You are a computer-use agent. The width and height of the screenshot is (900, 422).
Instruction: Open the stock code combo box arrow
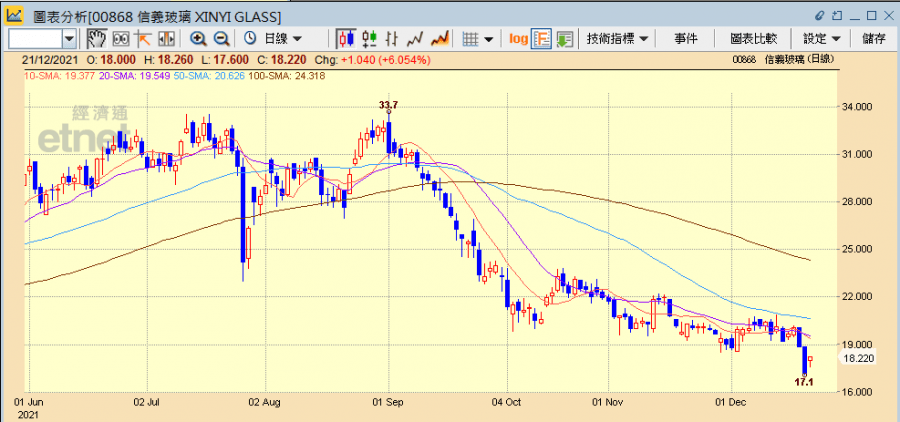click(69, 38)
